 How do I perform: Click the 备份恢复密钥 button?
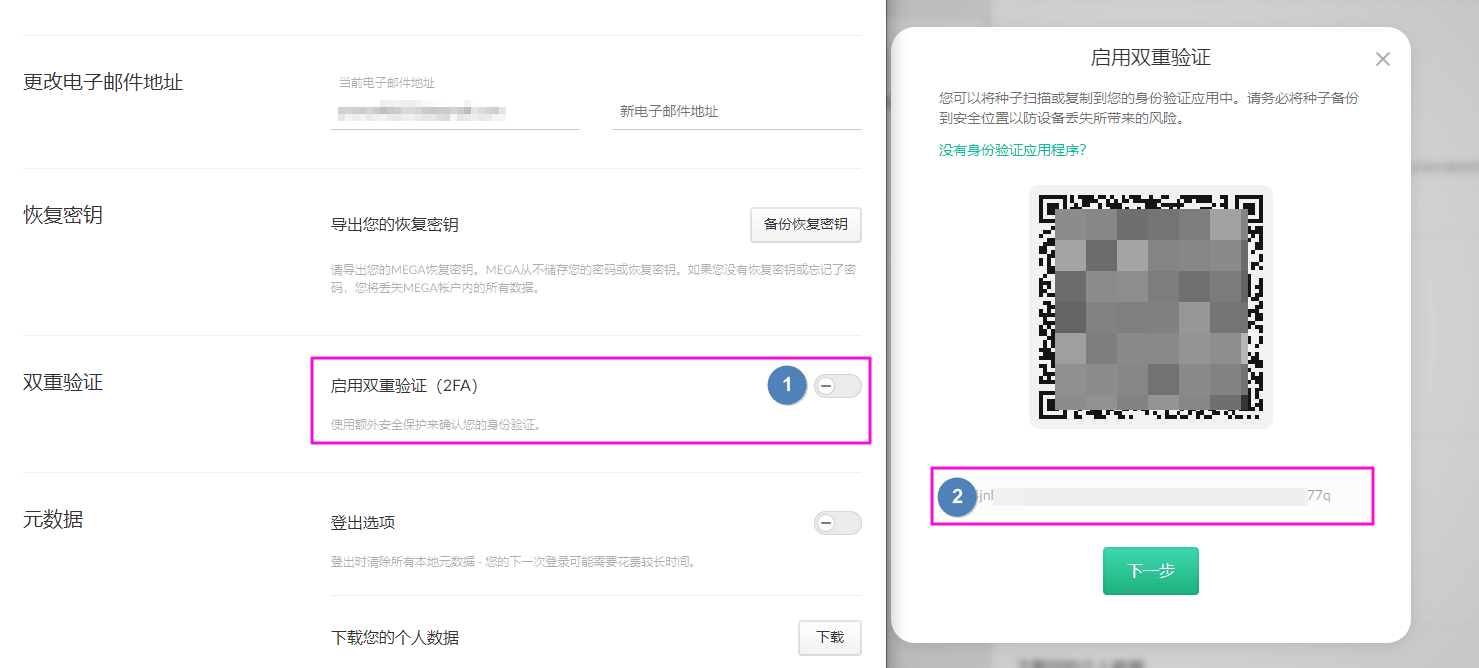tap(805, 225)
